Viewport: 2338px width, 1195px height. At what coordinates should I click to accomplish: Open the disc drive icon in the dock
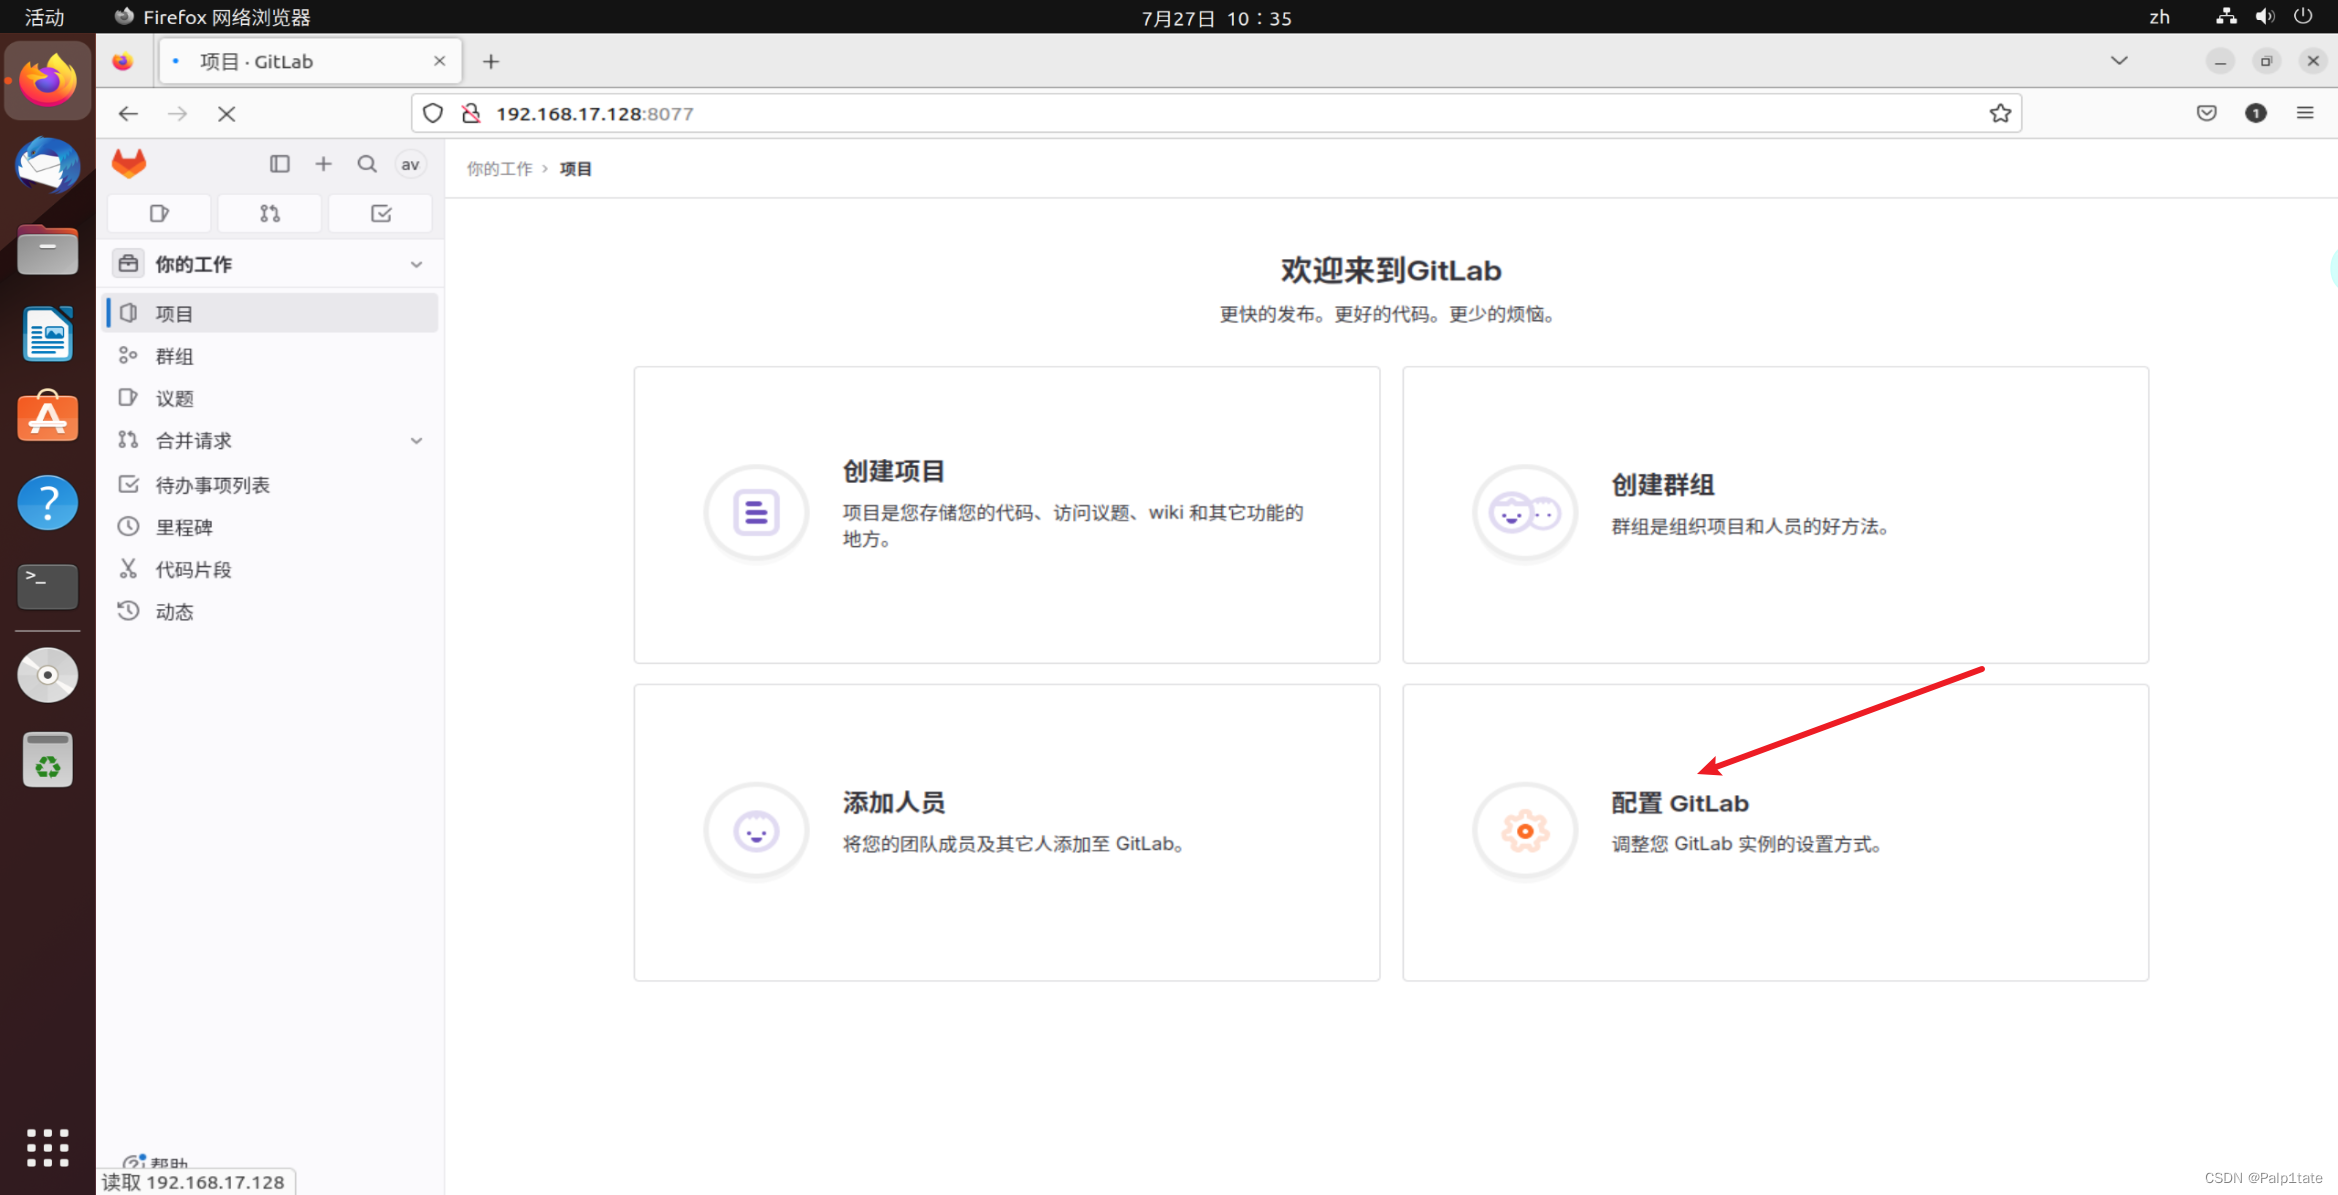47,675
